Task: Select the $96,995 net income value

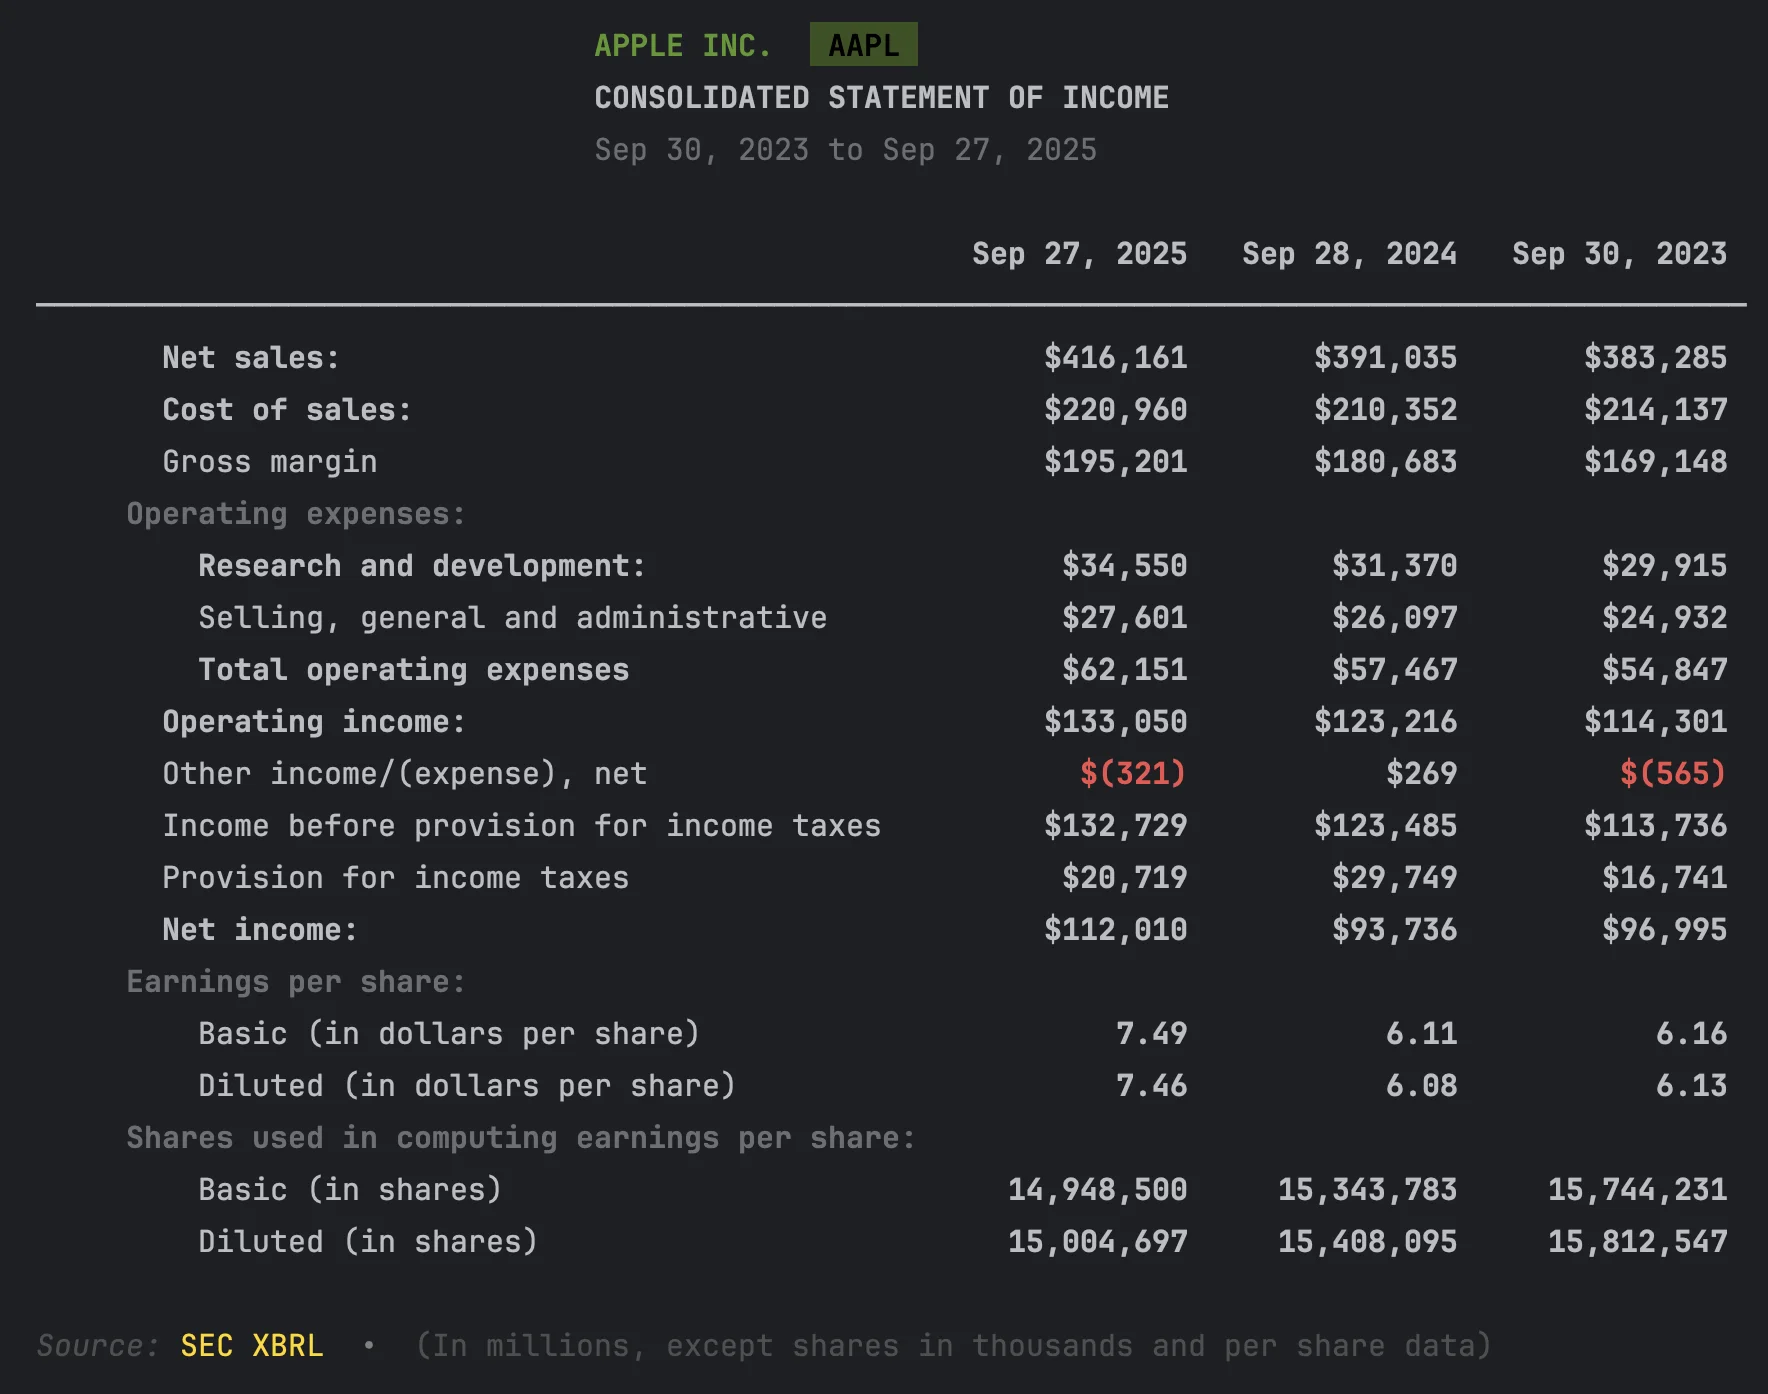Action: [x=1664, y=930]
